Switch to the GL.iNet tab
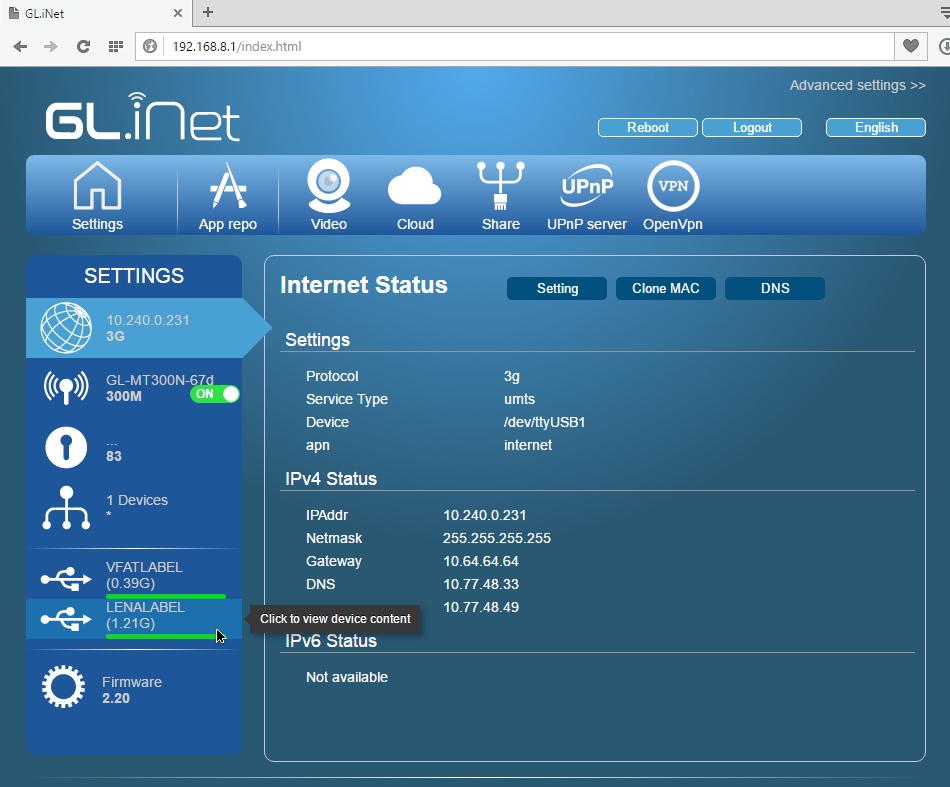This screenshot has width=950, height=787. [x=96, y=13]
